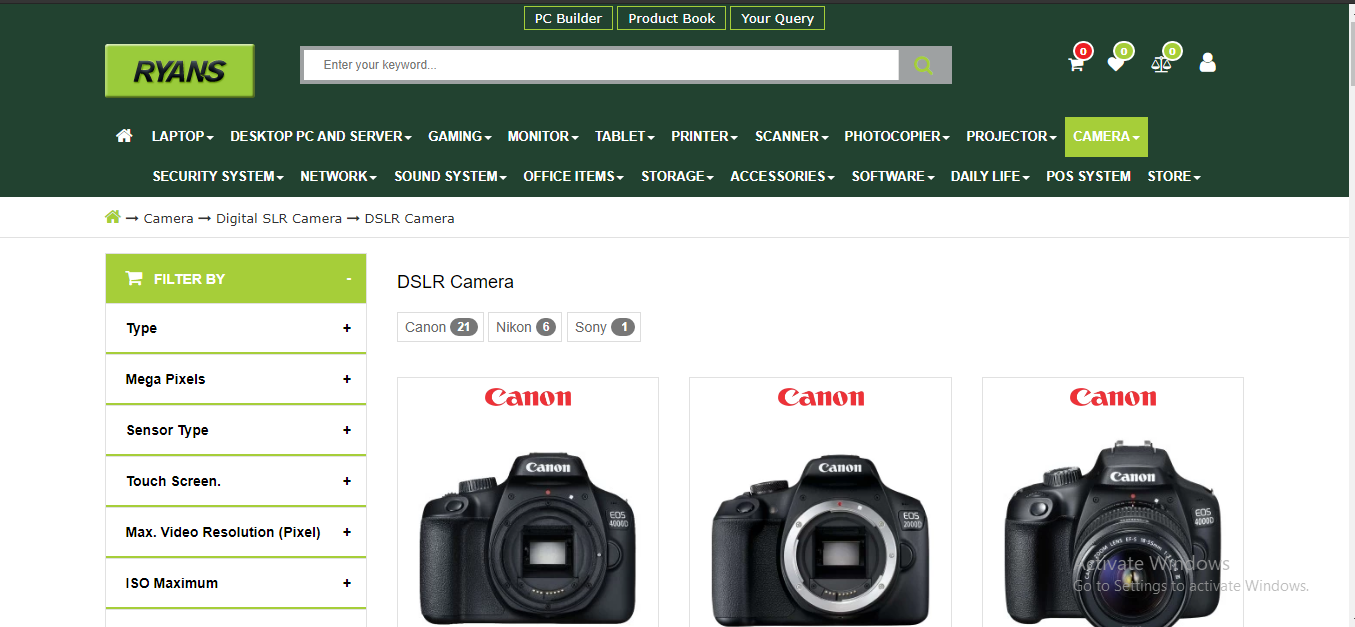The height and width of the screenshot is (627, 1355).
Task: Open the user account icon
Action: (x=1207, y=62)
